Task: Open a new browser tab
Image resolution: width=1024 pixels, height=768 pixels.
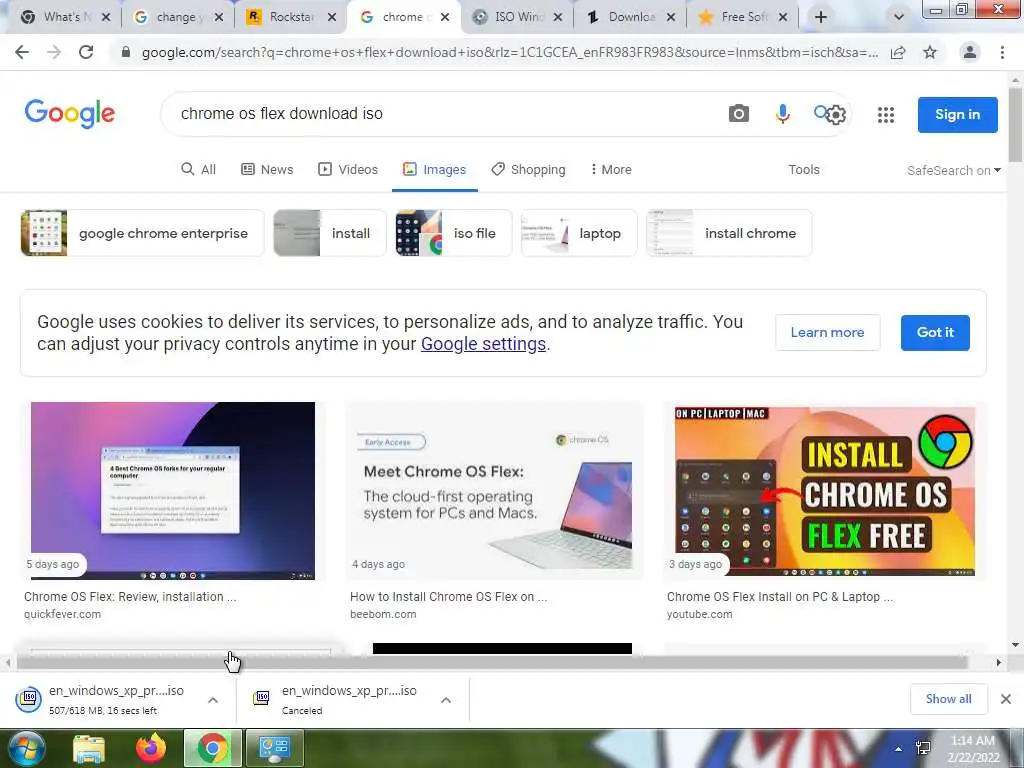Action: click(821, 17)
